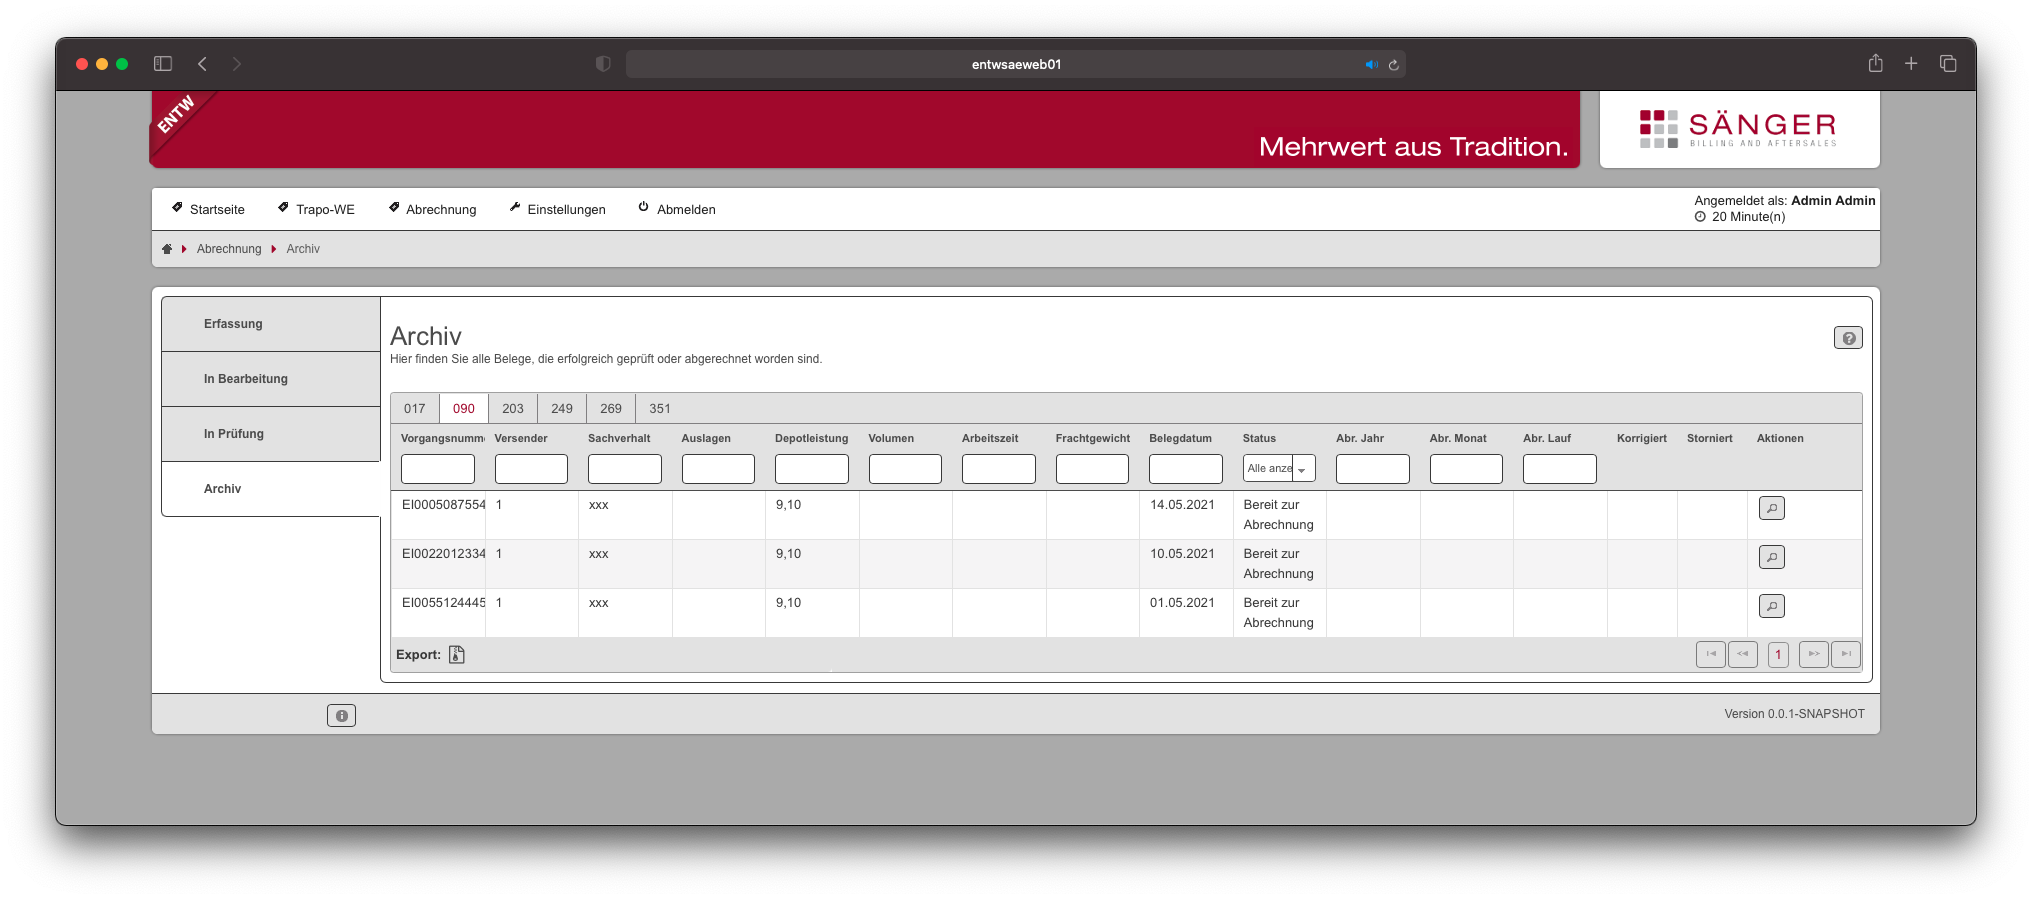Click the Abr. Monat filter field
Viewport: 2032px width, 899px height.
pos(1466,469)
